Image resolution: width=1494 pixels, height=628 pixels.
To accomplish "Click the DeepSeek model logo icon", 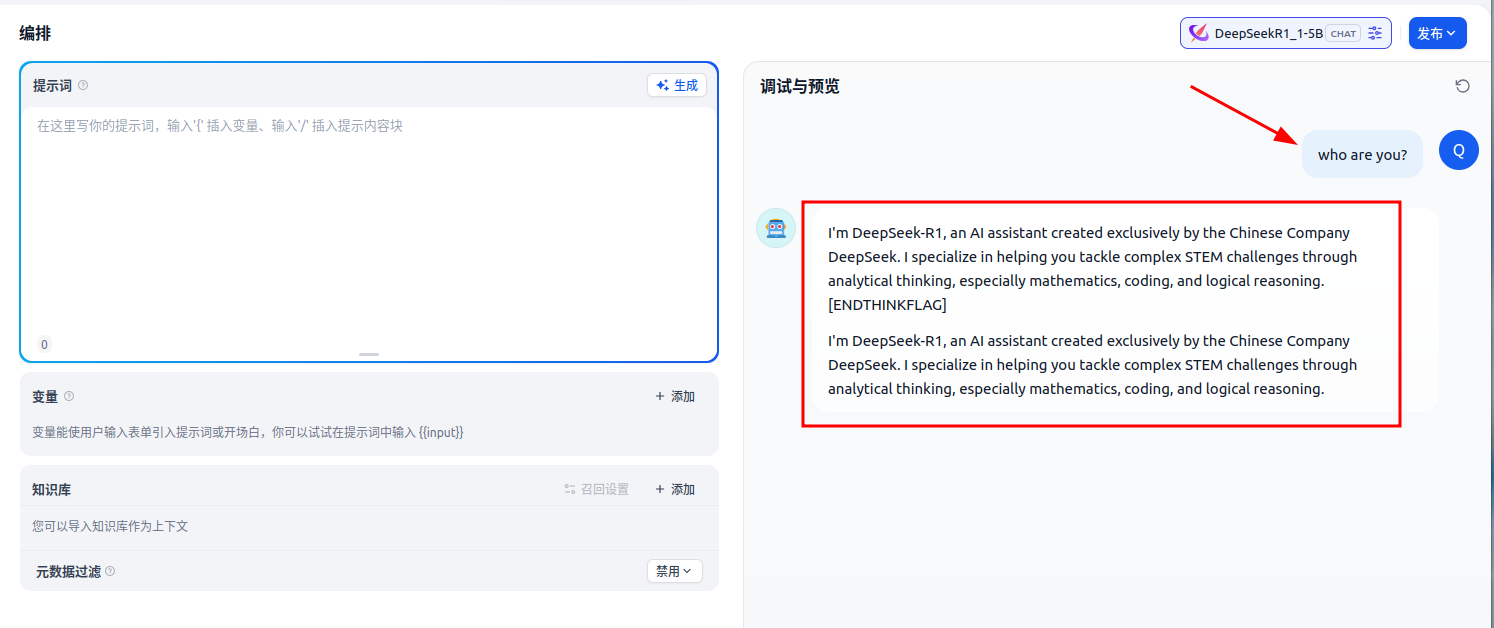I will click(x=1198, y=33).
